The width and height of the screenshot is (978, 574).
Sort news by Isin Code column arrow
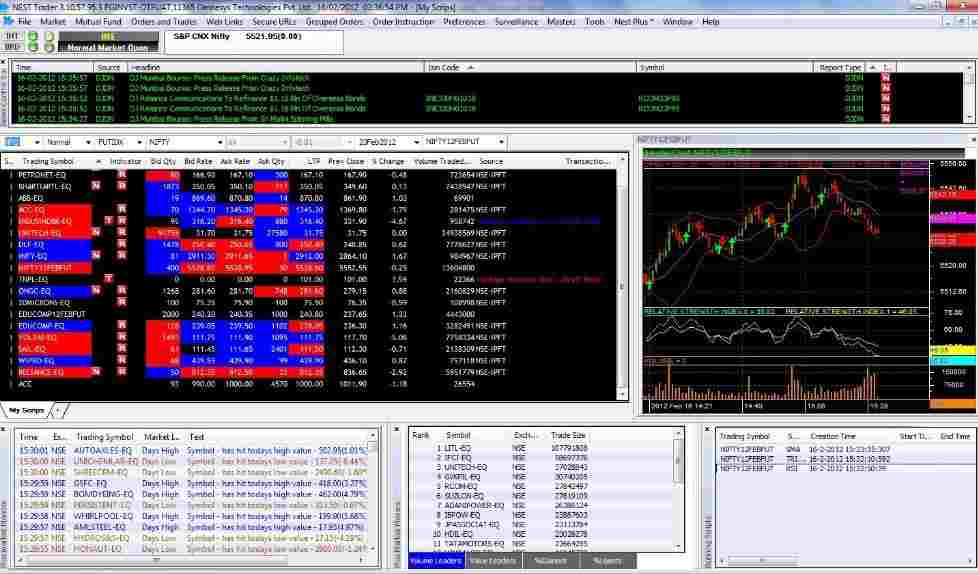[471, 67]
